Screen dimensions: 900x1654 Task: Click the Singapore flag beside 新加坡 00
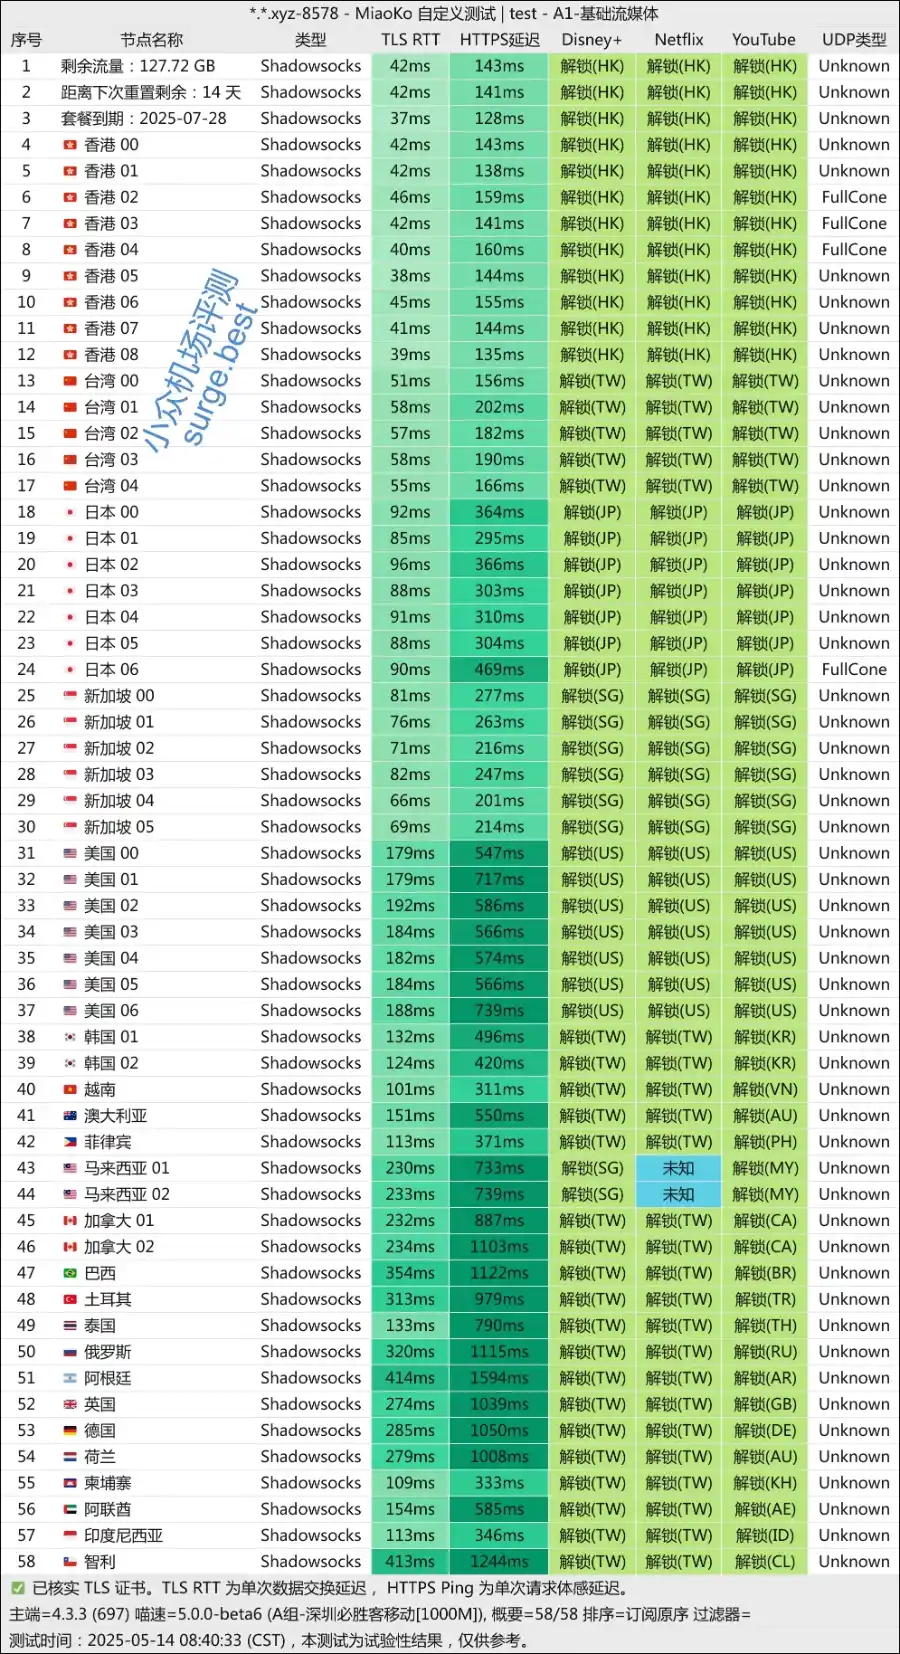click(x=70, y=696)
